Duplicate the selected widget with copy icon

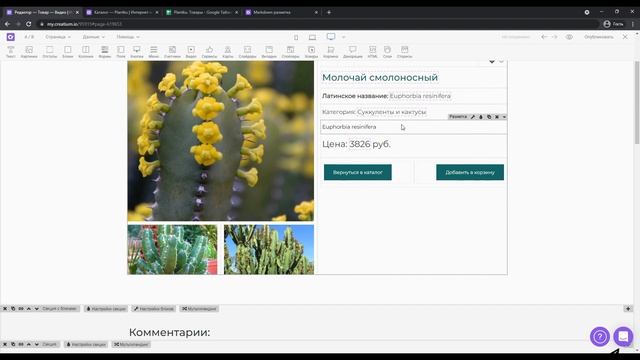489,117
